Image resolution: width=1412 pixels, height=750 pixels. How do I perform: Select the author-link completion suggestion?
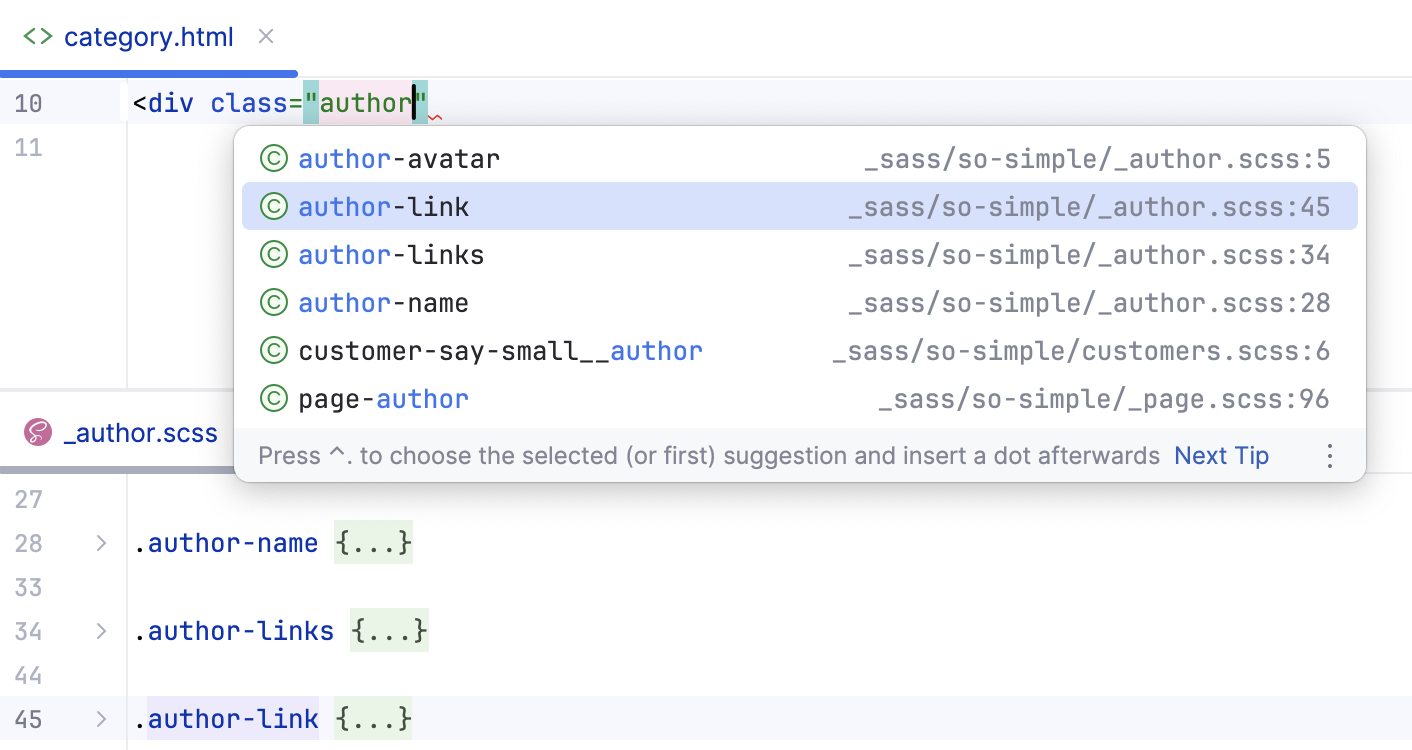pyautogui.click(x=384, y=206)
